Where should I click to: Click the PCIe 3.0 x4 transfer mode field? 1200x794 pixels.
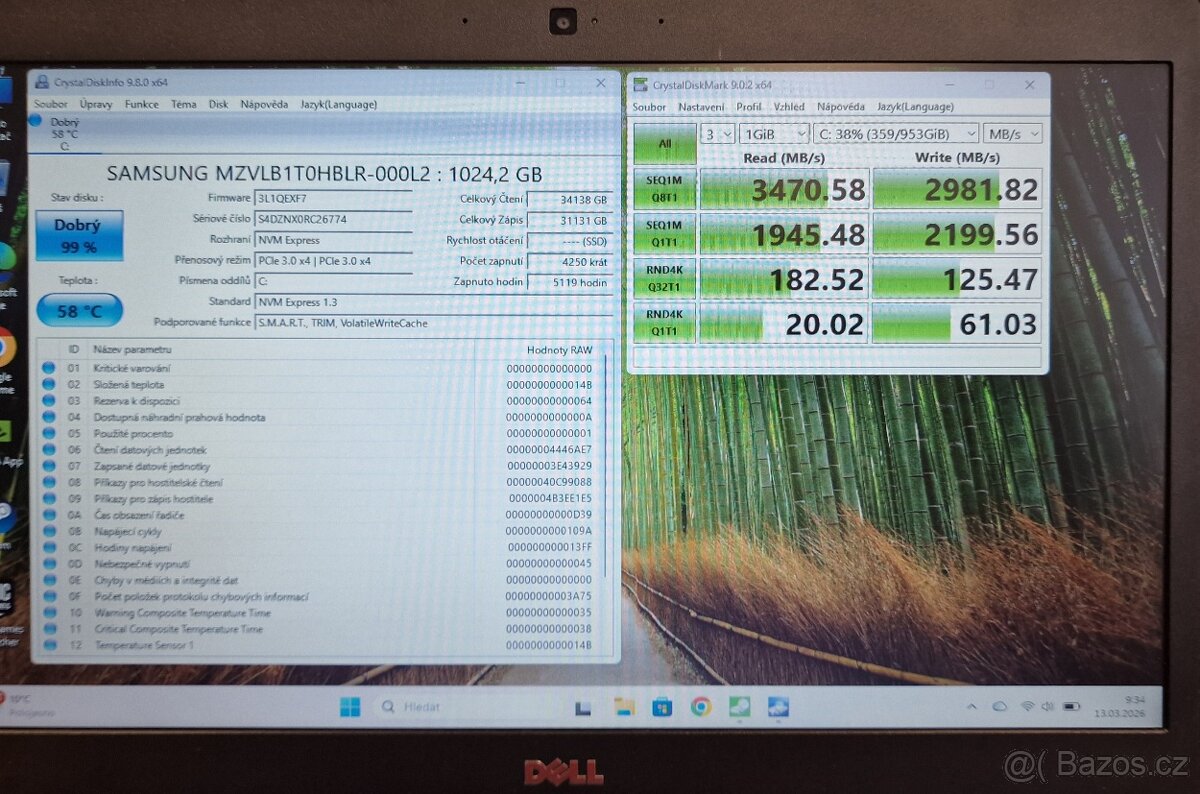(x=332, y=261)
